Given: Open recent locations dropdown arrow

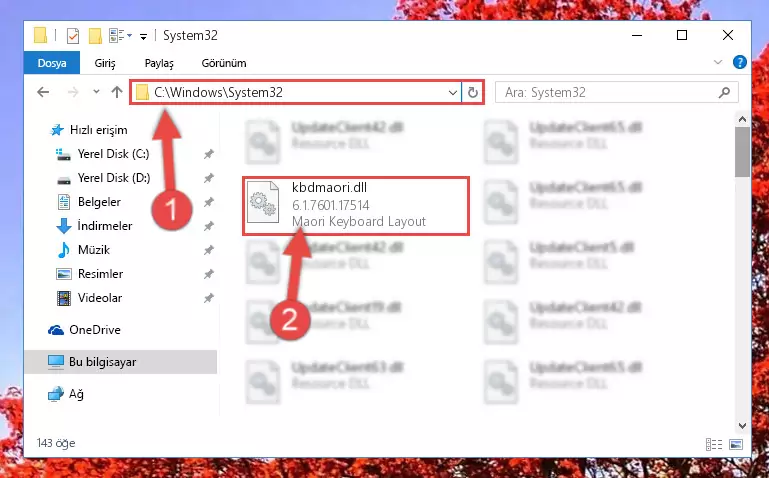Looking at the screenshot, I should (x=96, y=92).
